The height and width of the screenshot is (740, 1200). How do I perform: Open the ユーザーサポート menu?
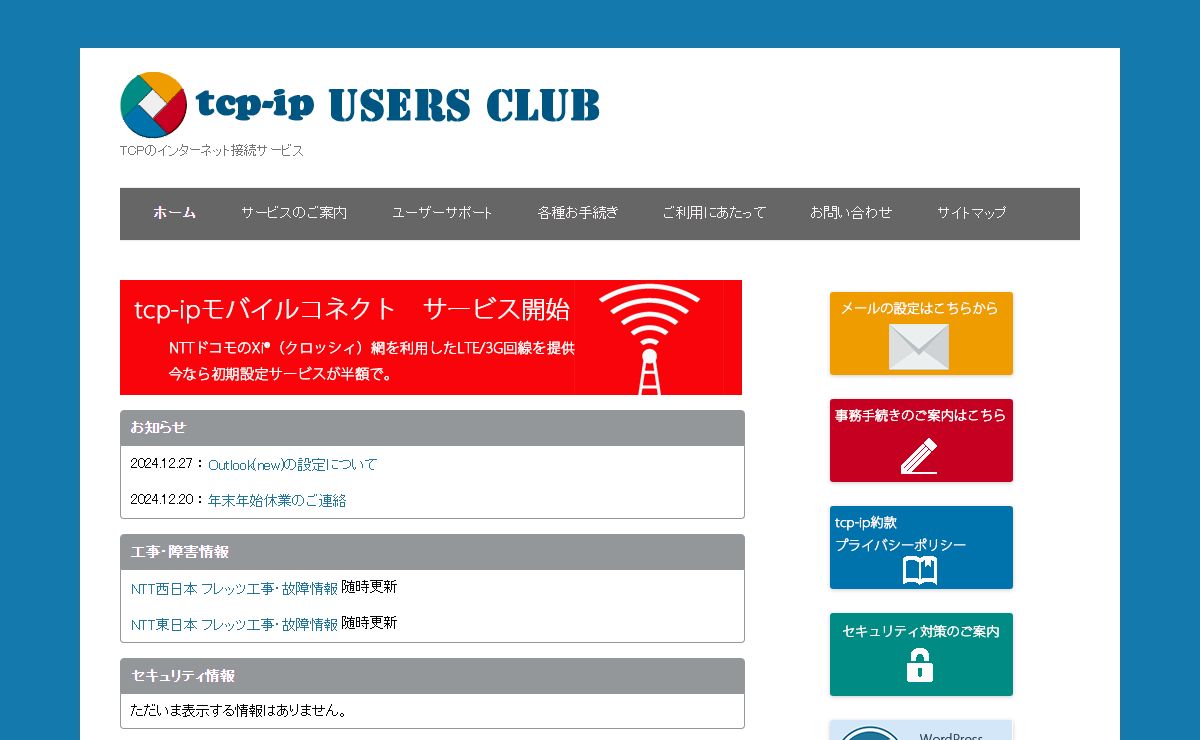[442, 213]
